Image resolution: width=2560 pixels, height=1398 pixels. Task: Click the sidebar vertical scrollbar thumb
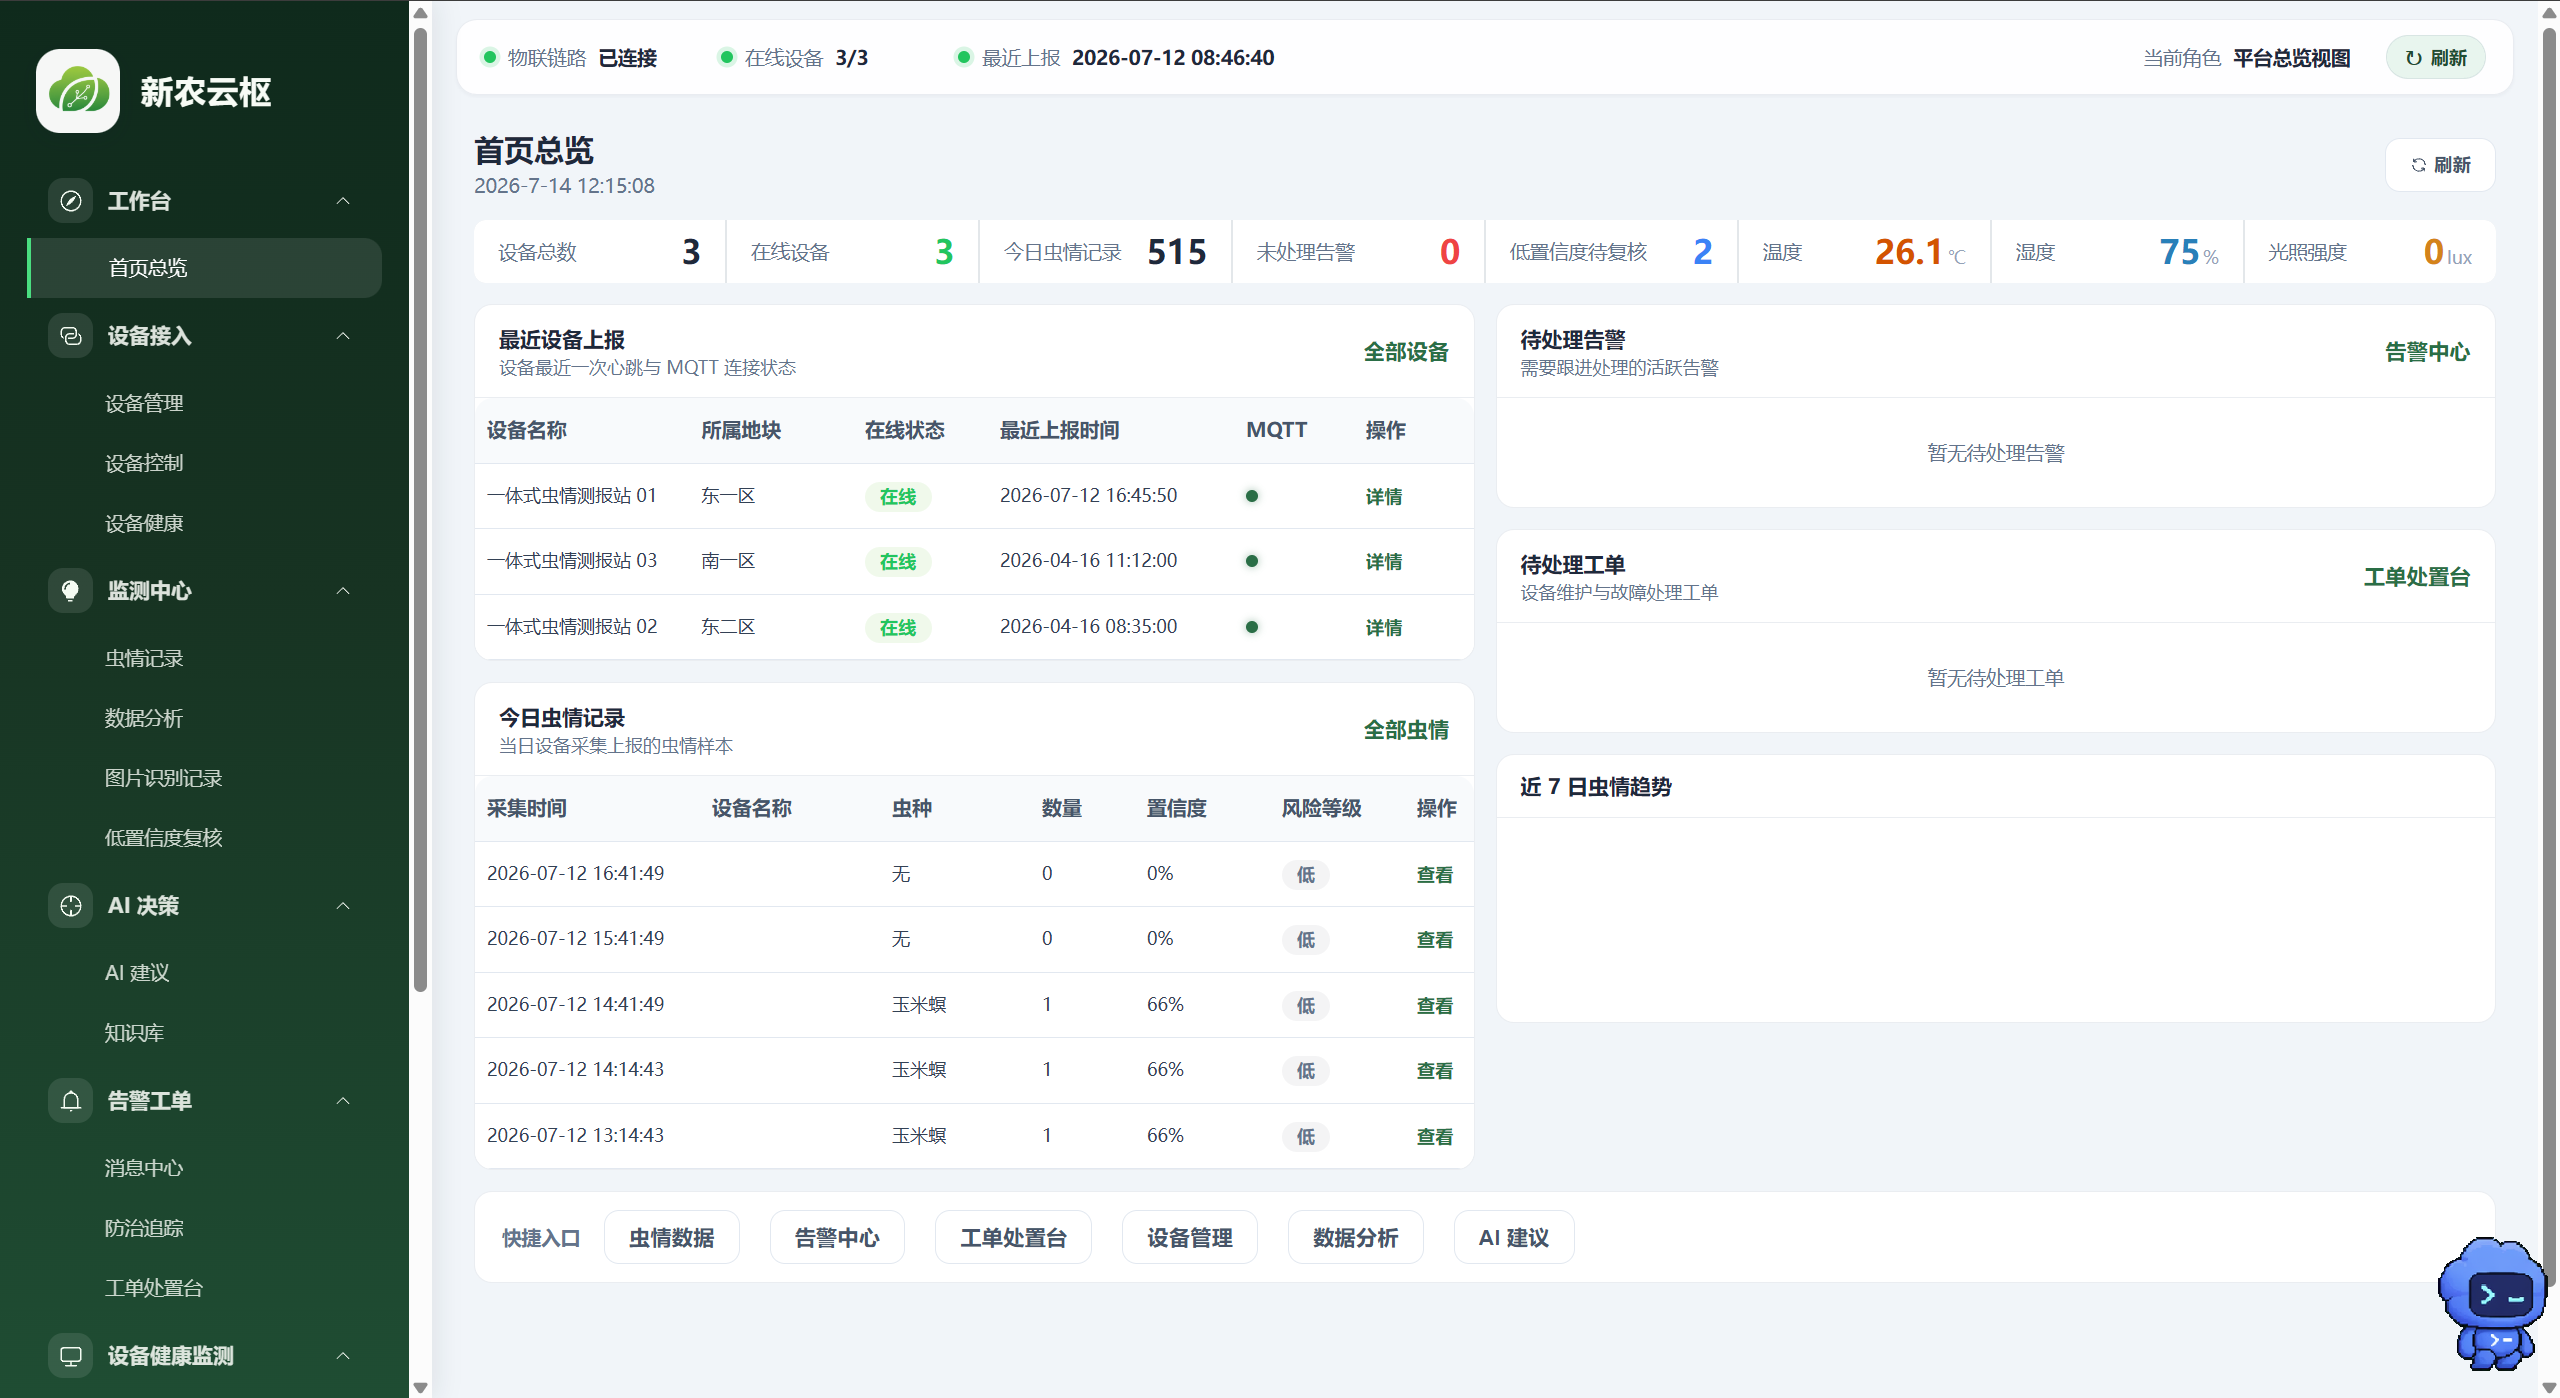pos(420,510)
